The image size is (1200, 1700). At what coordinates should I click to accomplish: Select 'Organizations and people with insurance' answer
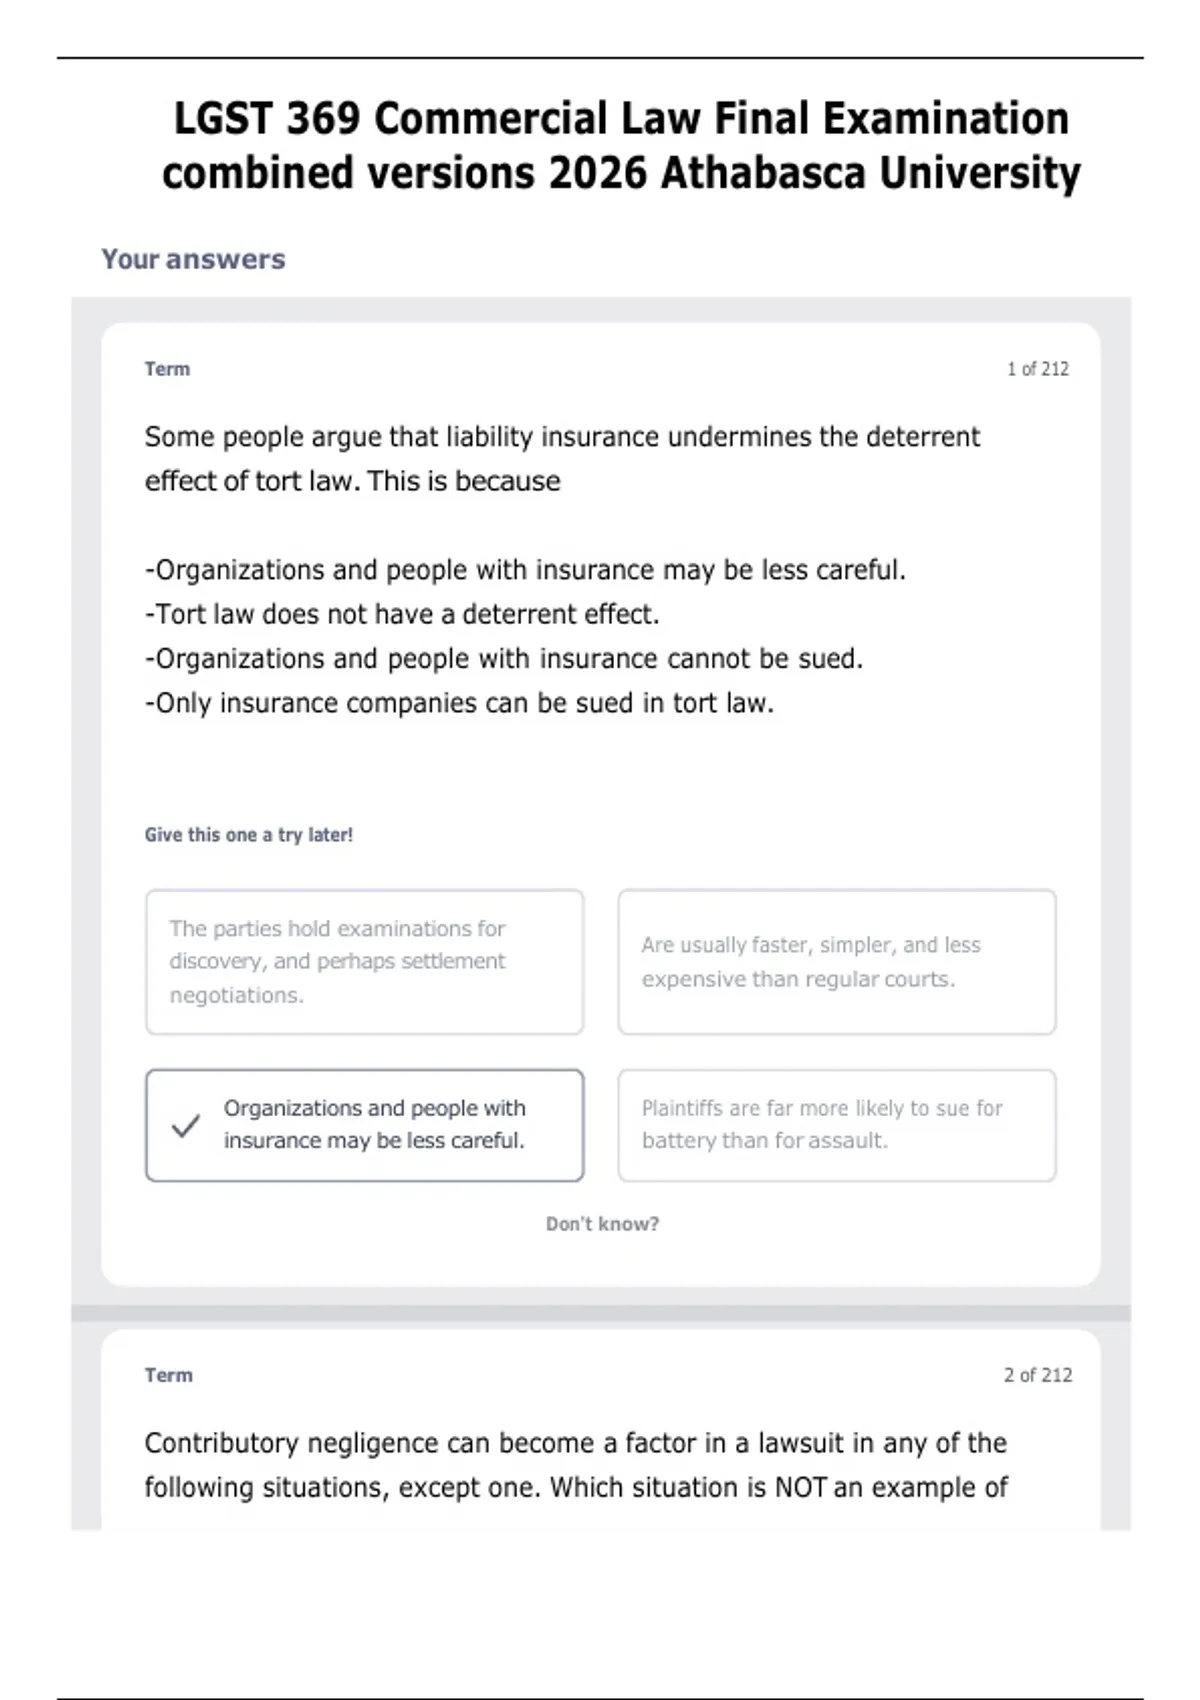(365, 1125)
